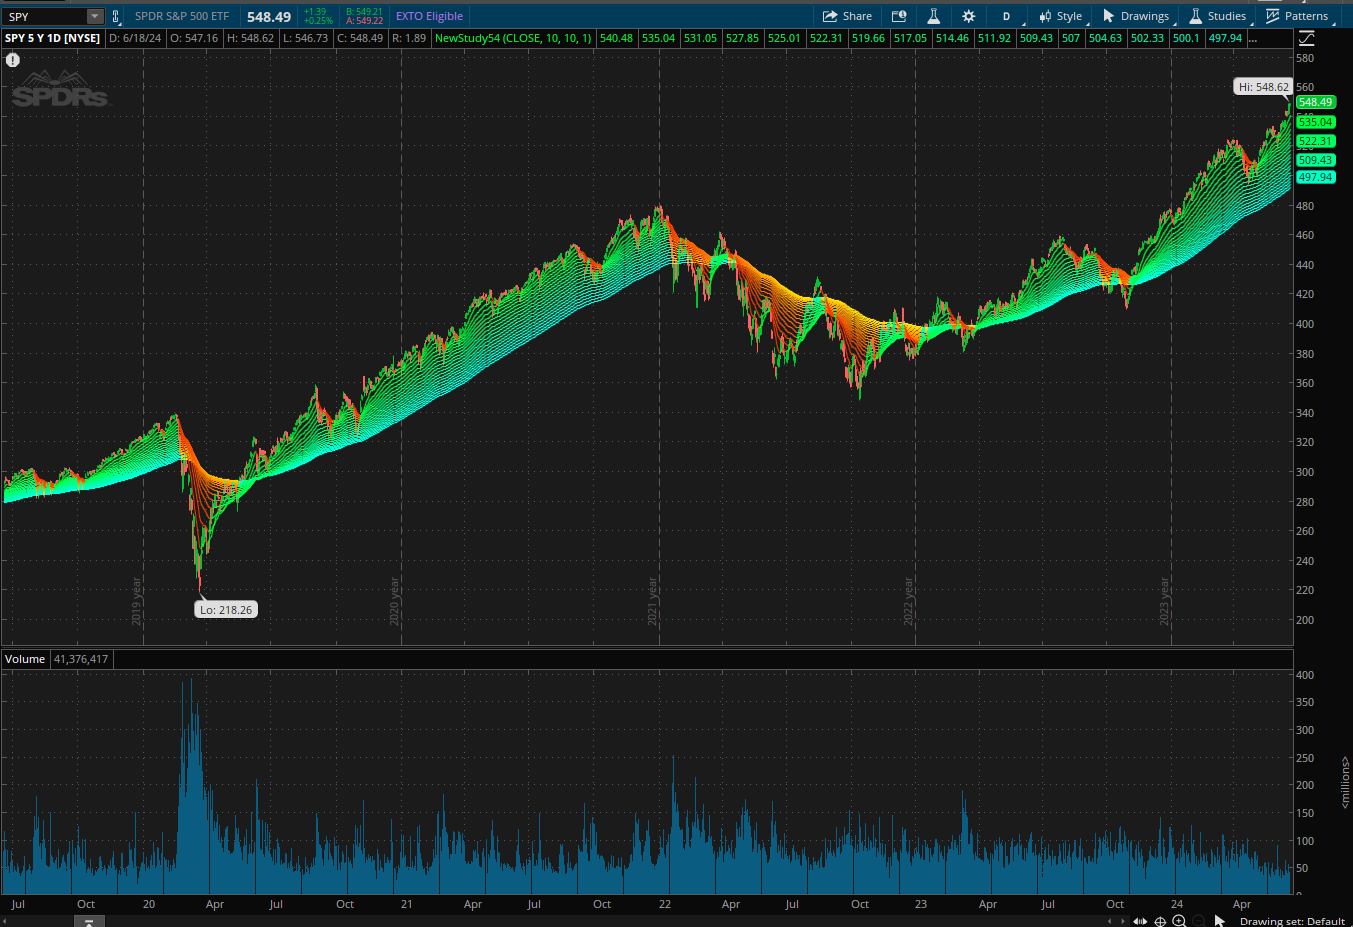Click the Volume value 41,376,417
Viewport: 1353px width, 927px height.
pos(81,659)
